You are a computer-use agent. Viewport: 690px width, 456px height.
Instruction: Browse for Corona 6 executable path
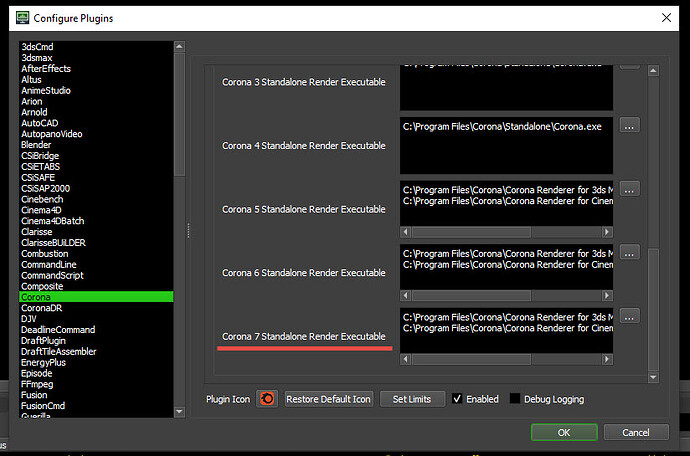point(630,253)
